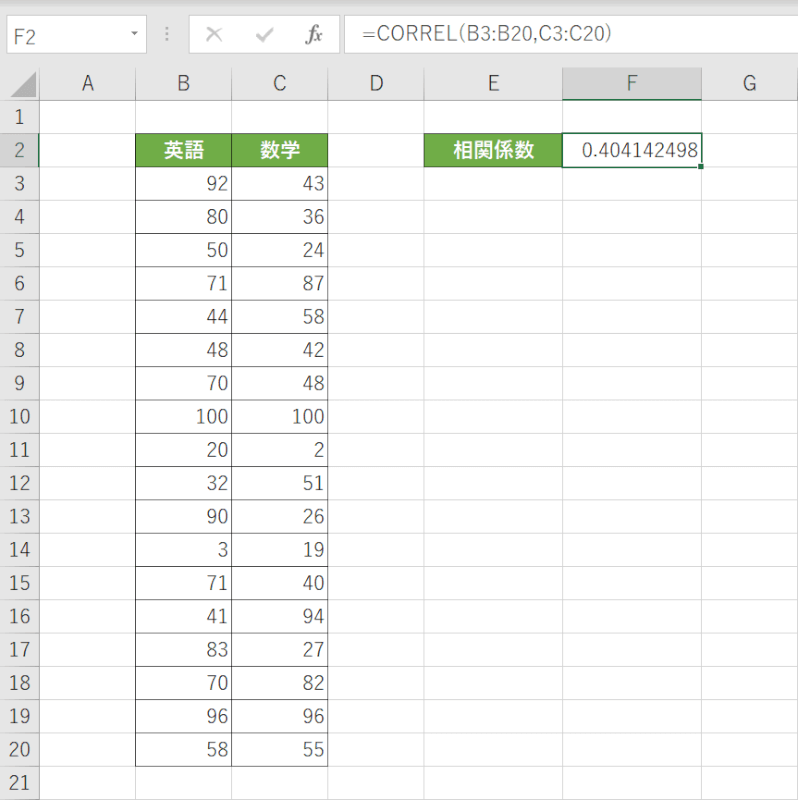Click the fill handle of cell F2

point(701,167)
